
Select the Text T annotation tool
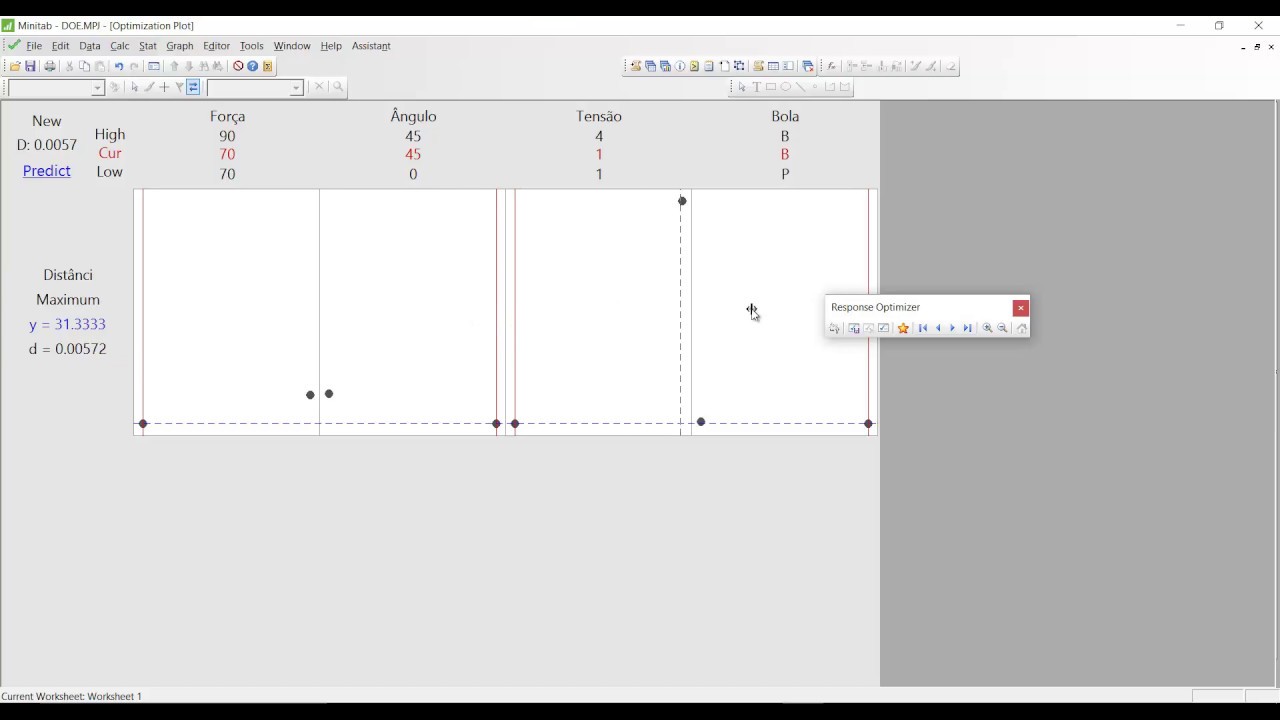[x=756, y=87]
